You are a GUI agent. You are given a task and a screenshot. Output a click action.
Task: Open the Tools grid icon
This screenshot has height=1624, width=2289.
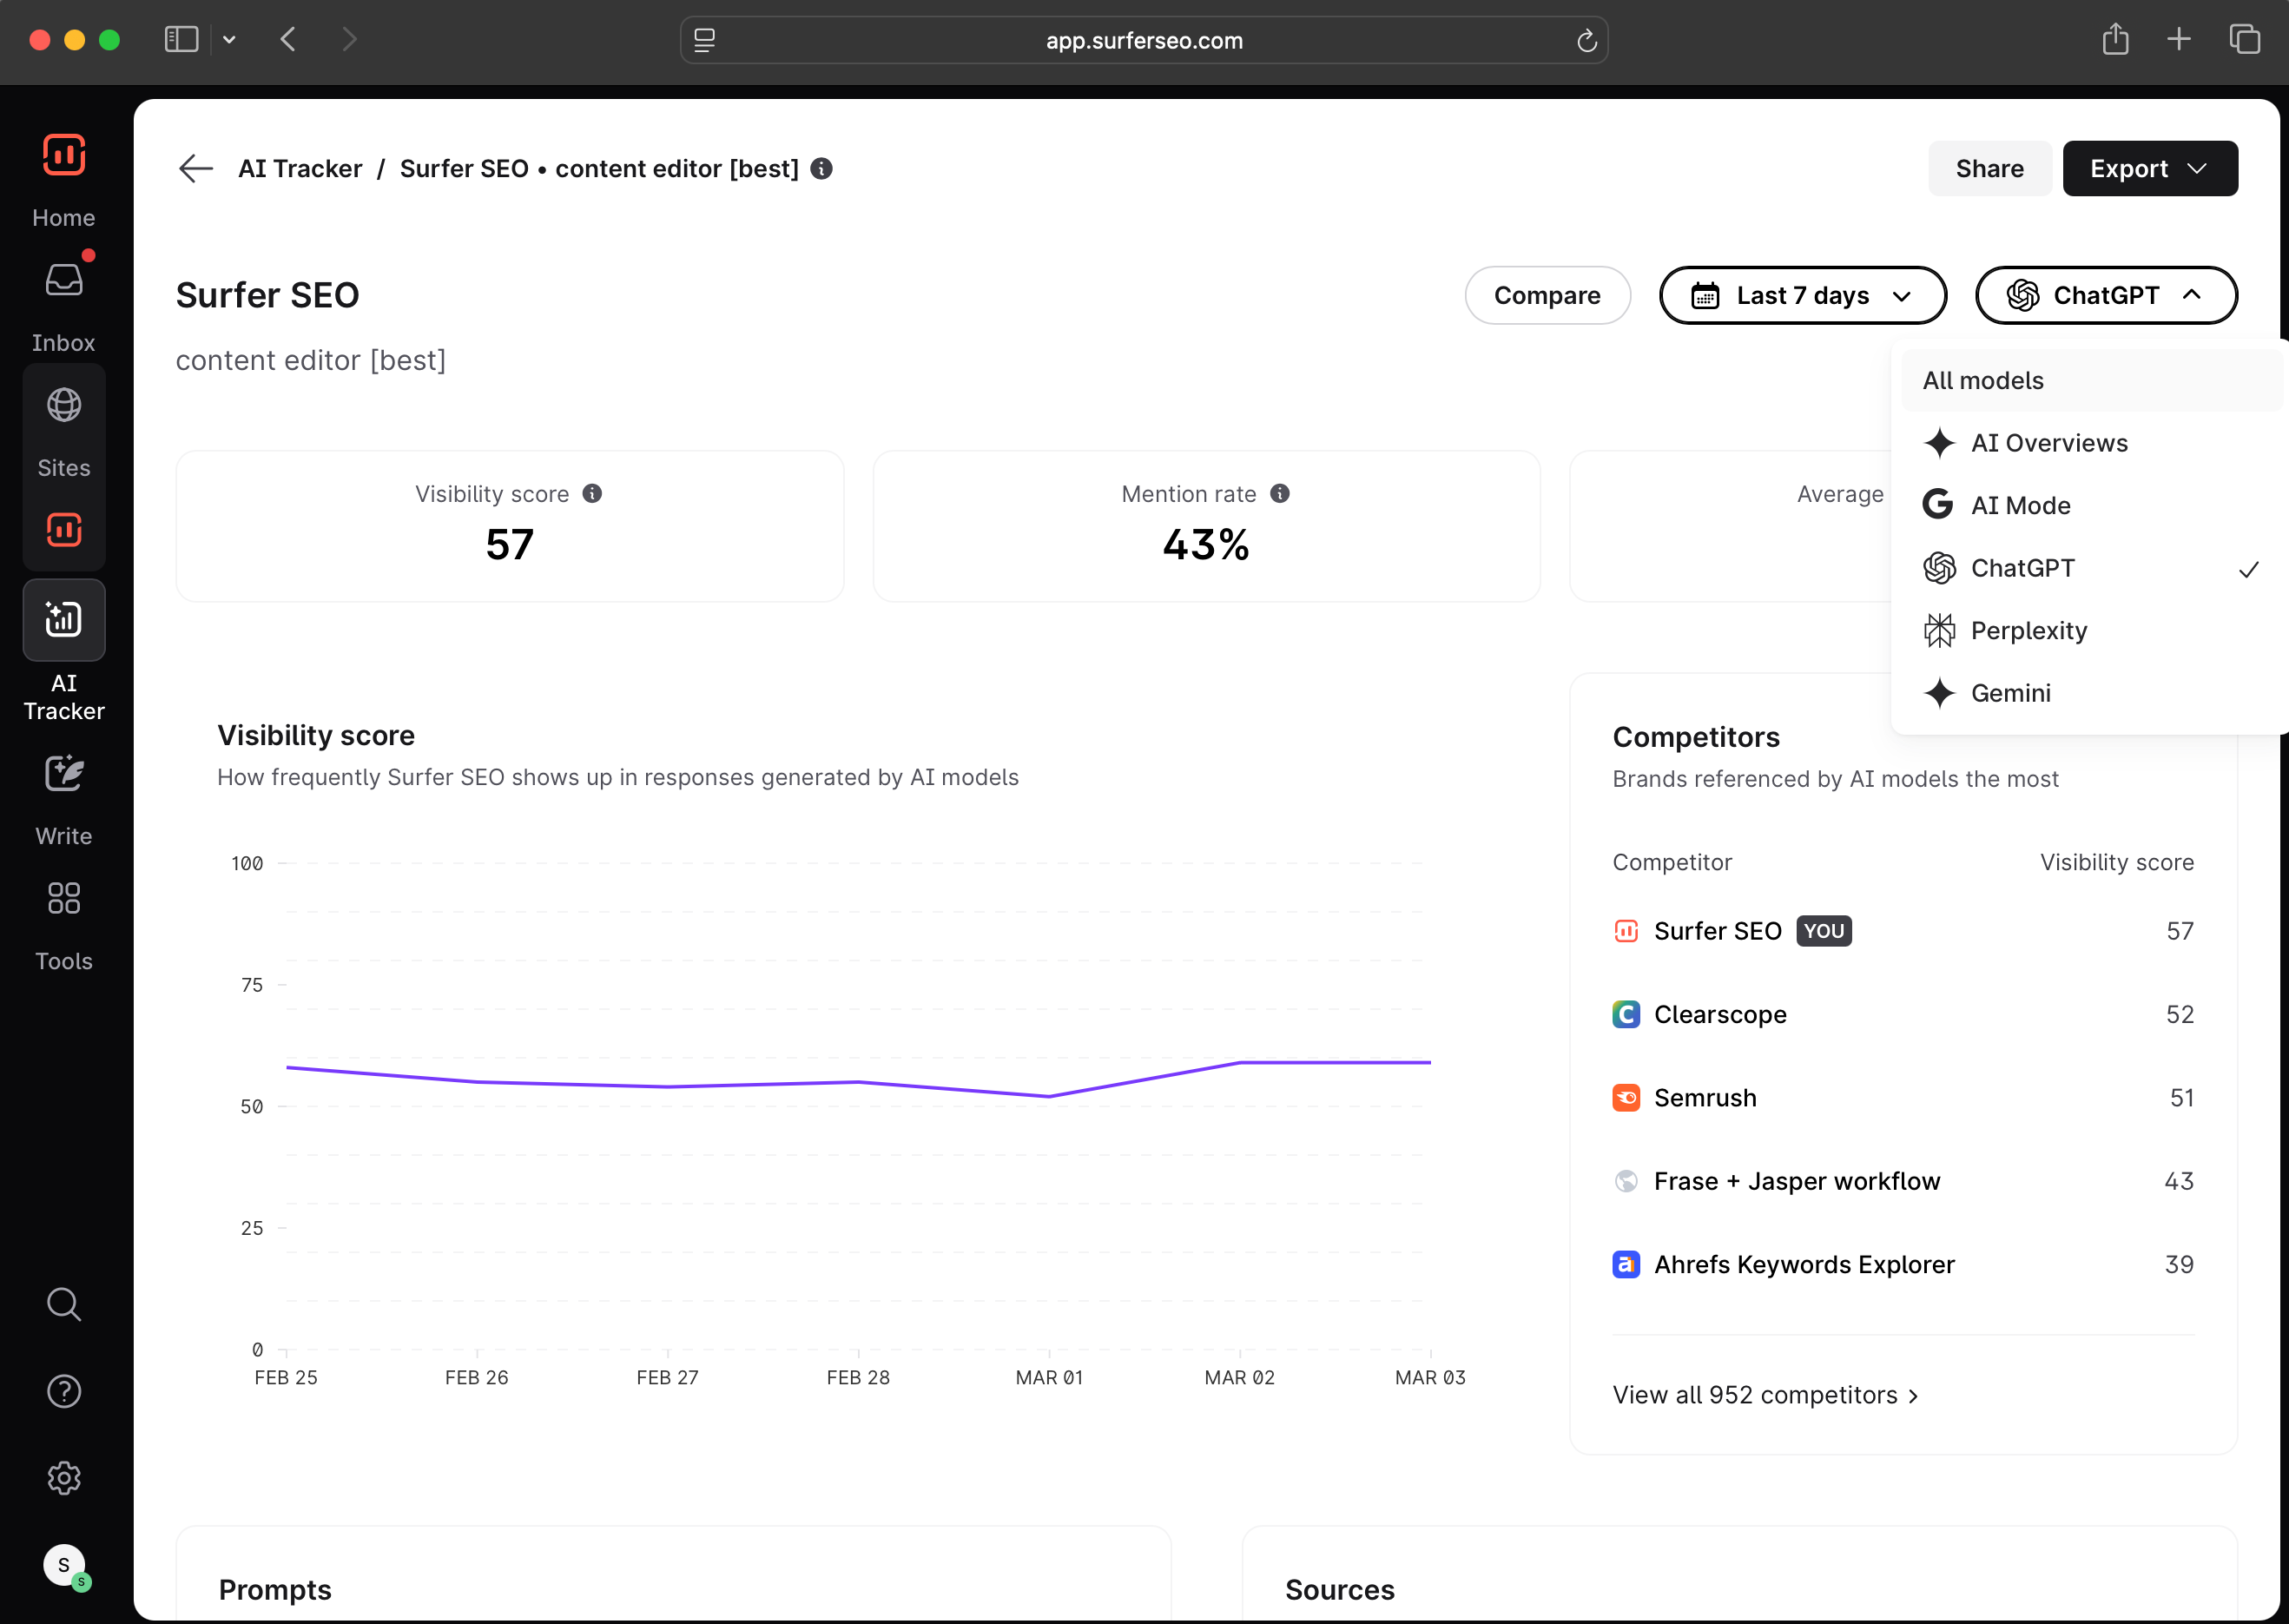[63, 898]
